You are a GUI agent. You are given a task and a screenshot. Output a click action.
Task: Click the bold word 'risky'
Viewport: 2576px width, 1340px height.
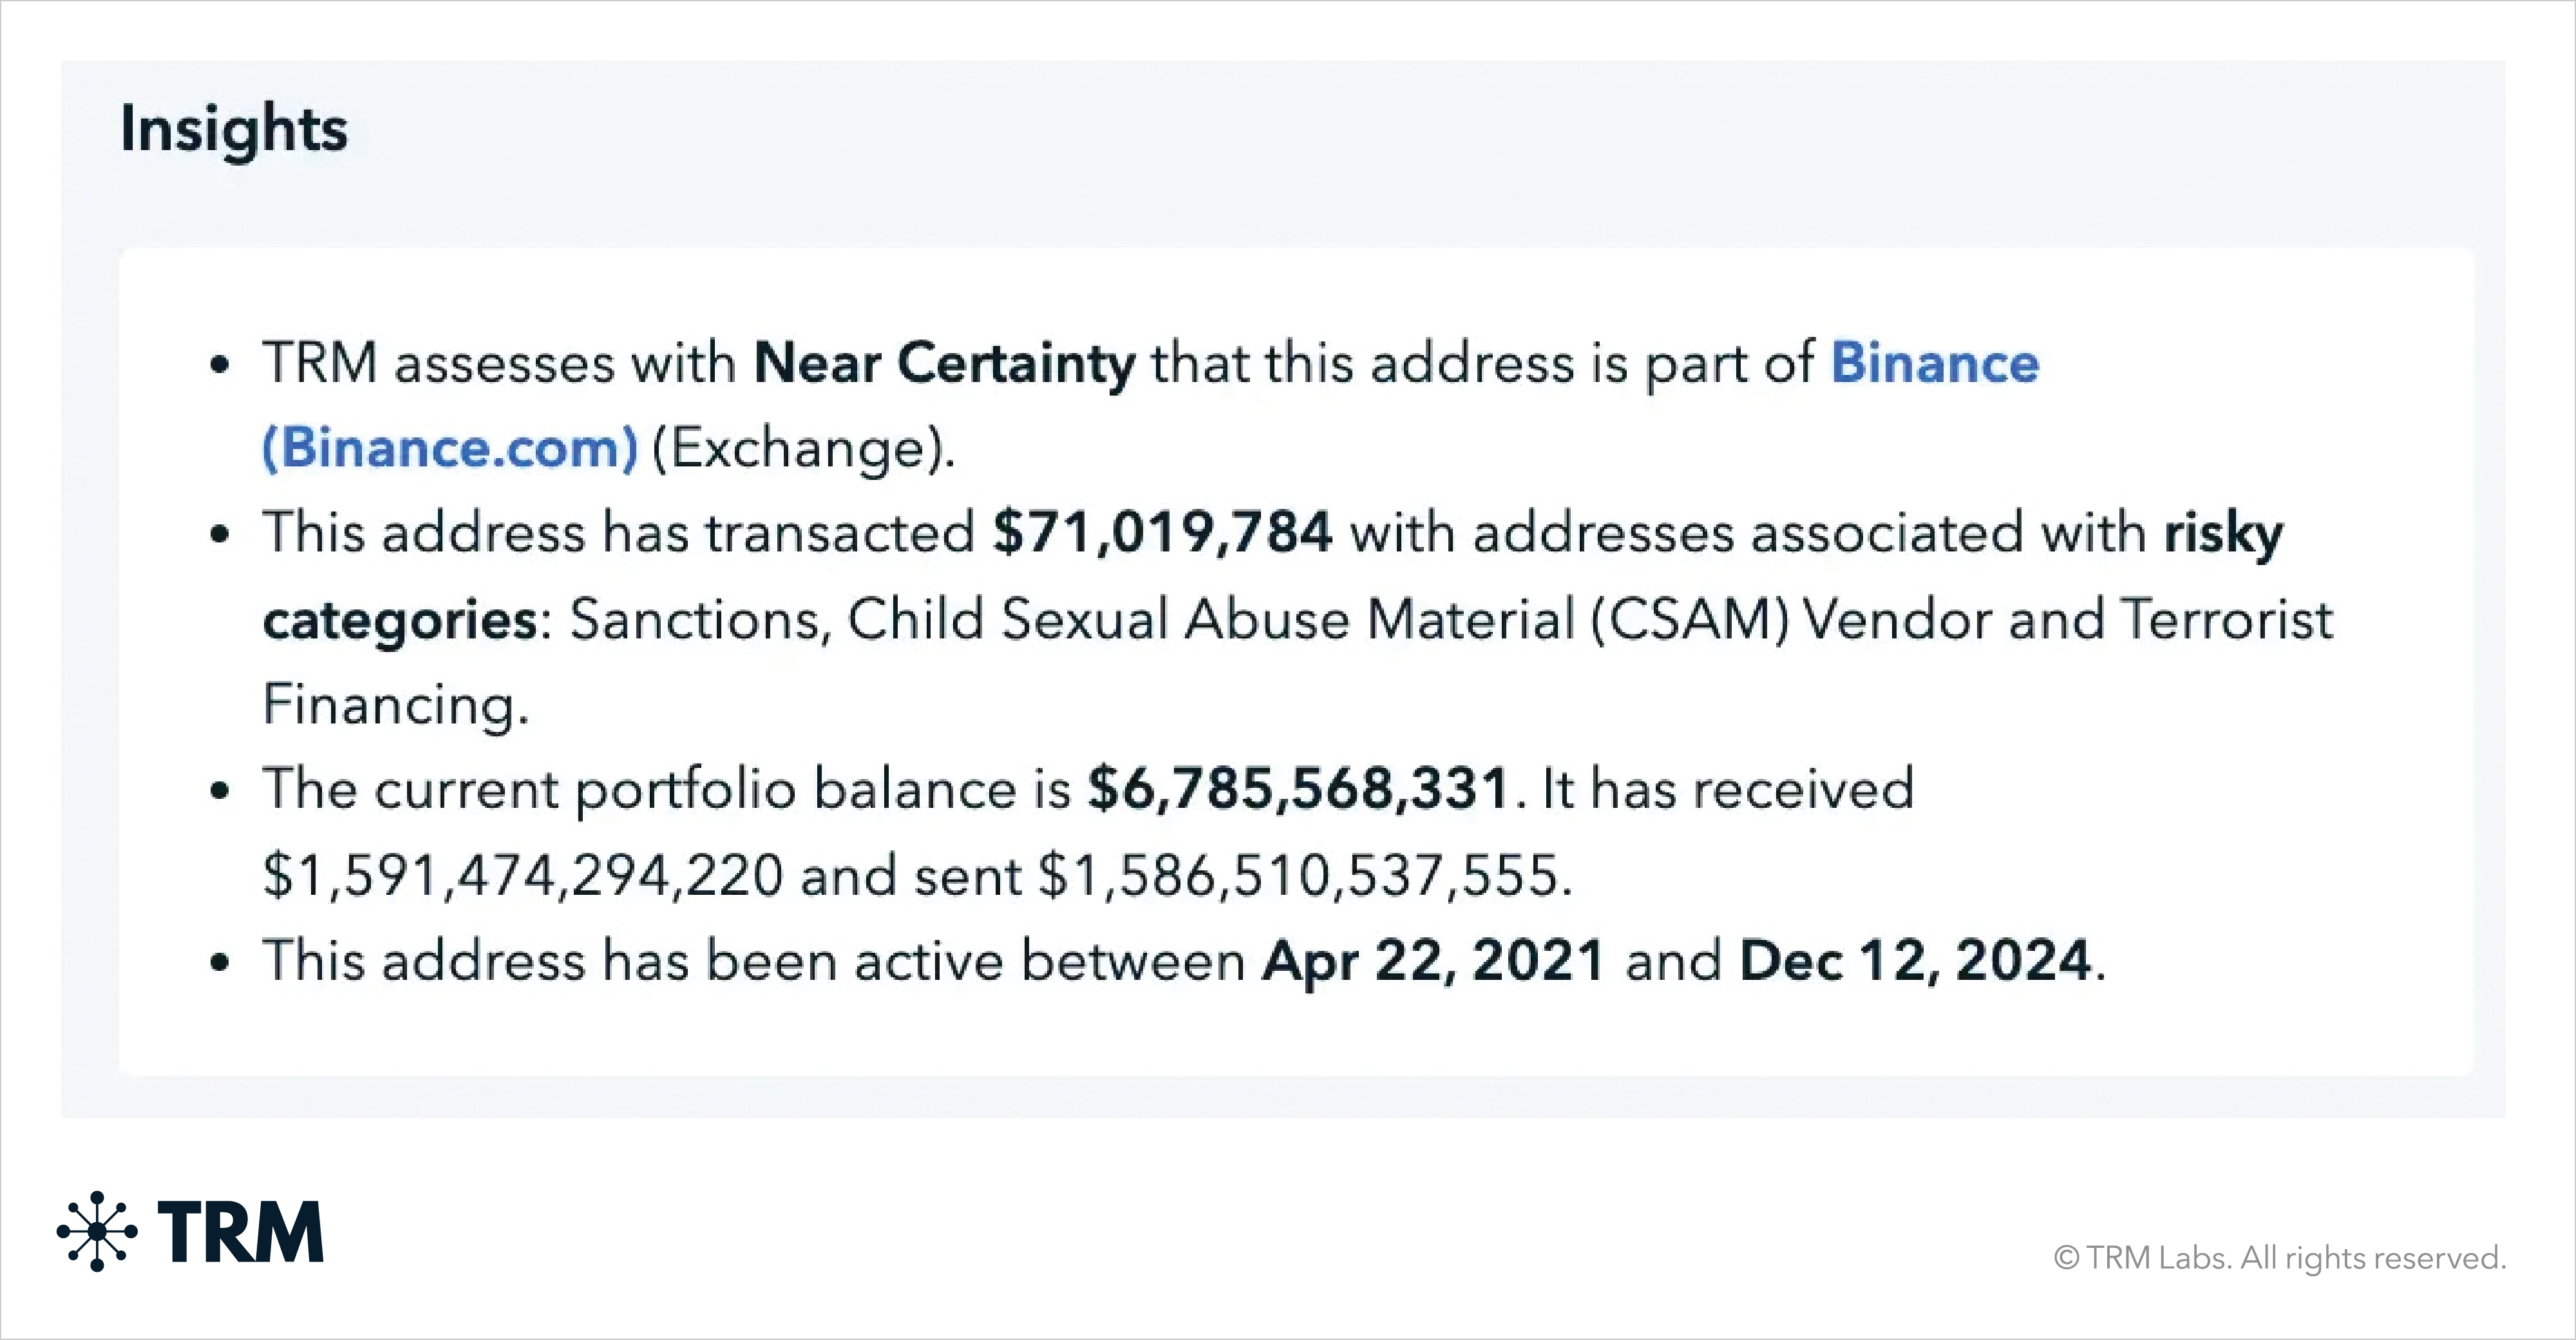pos(2223,532)
